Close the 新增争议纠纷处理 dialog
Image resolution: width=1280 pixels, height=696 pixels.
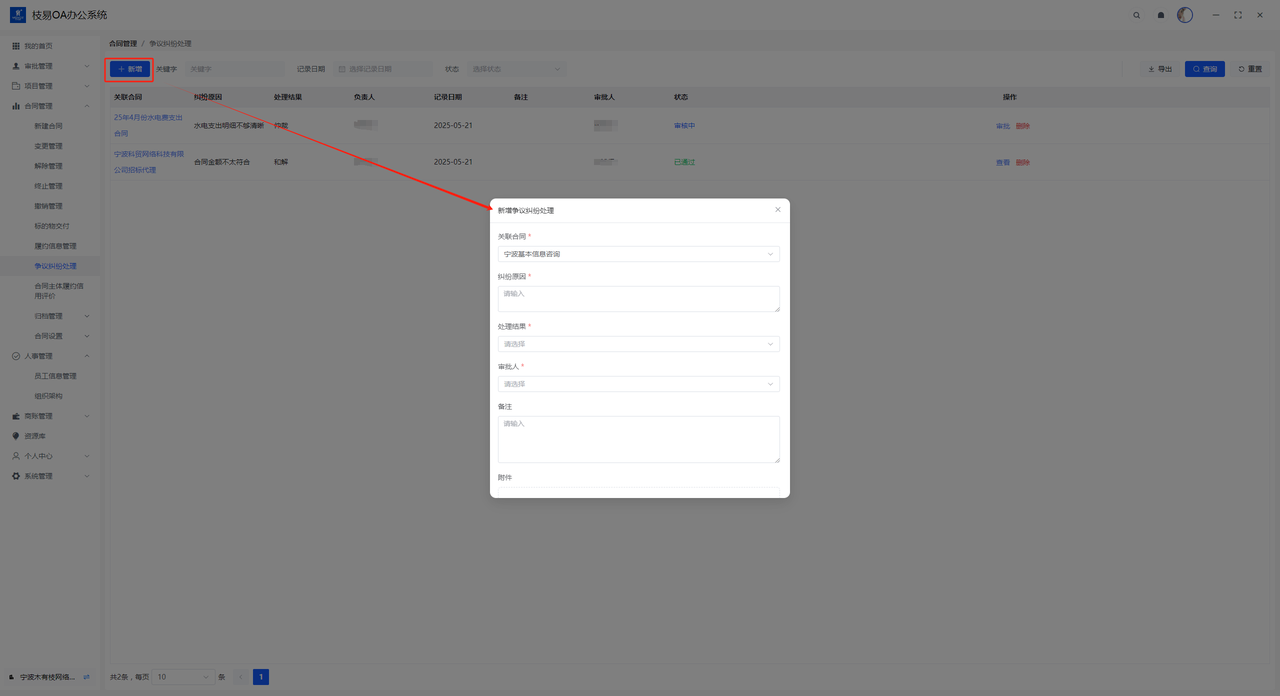pos(778,210)
